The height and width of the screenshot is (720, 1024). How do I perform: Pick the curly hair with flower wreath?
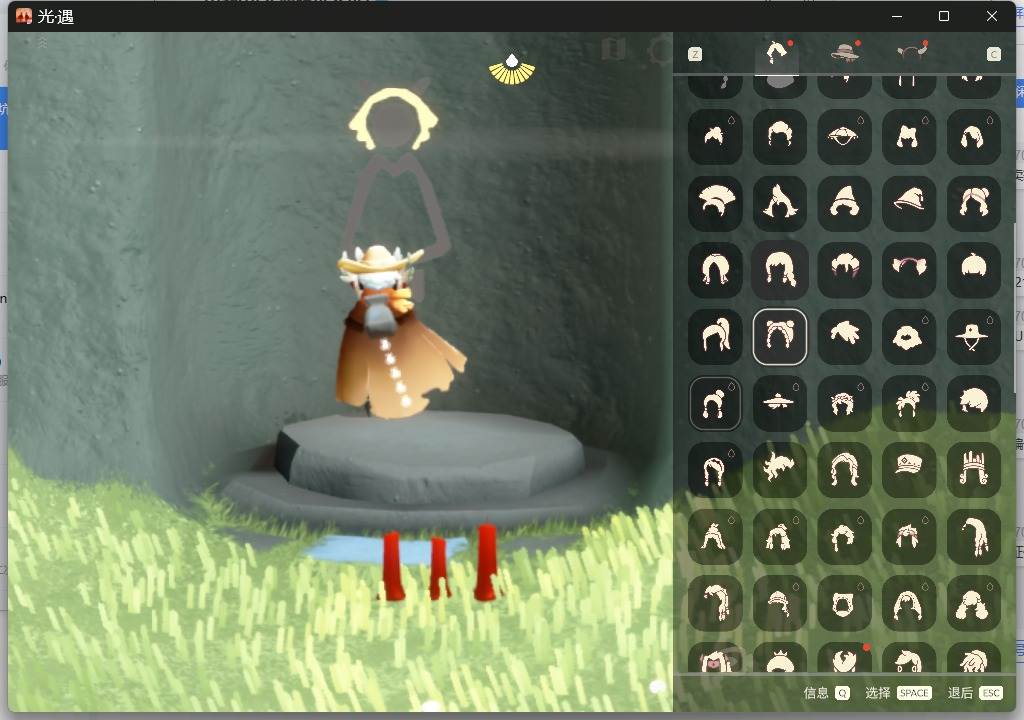(x=844, y=403)
